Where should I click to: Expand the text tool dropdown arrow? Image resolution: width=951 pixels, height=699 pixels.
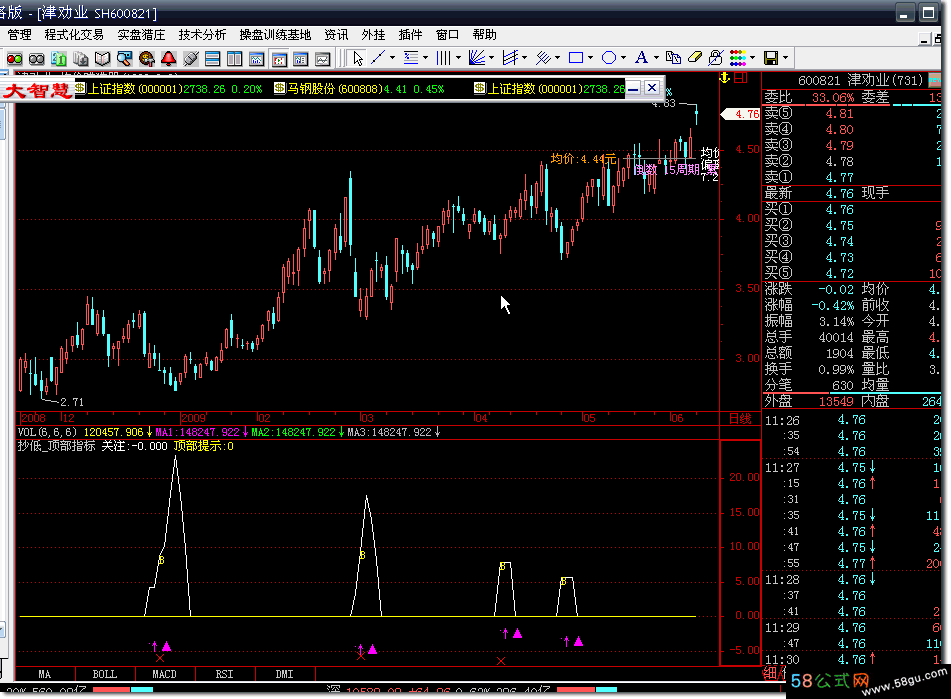click(x=656, y=58)
